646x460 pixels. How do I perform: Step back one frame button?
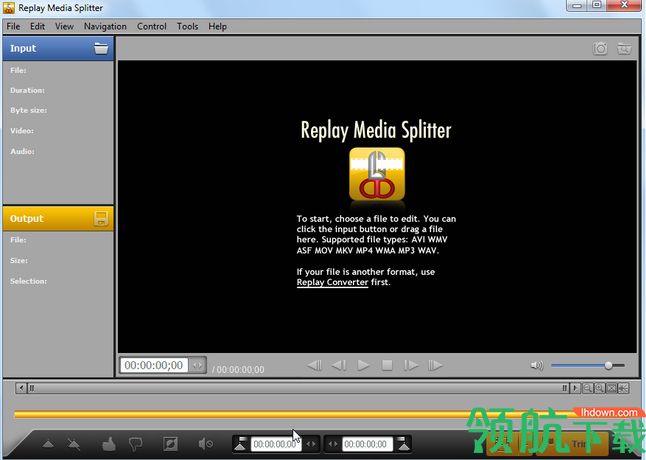coord(339,365)
